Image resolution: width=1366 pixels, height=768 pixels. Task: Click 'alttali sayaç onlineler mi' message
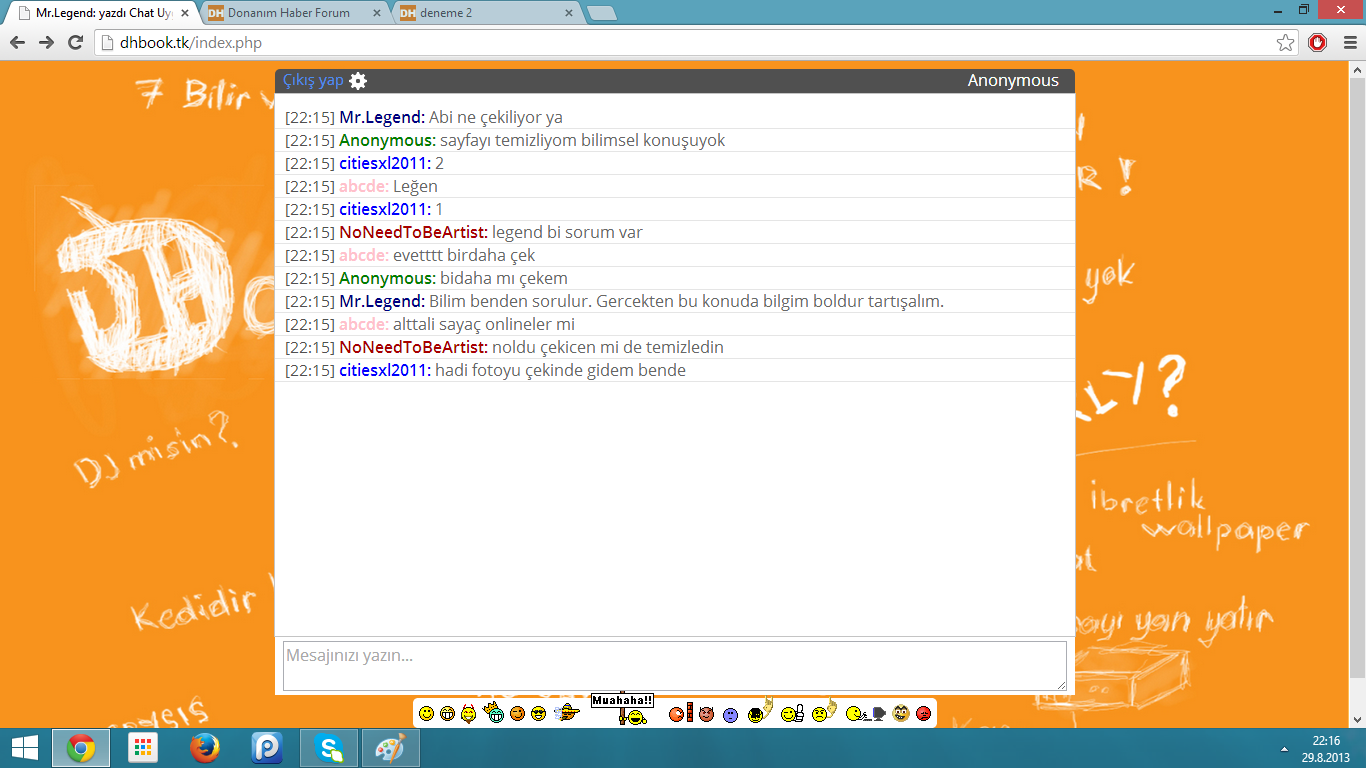tap(484, 324)
